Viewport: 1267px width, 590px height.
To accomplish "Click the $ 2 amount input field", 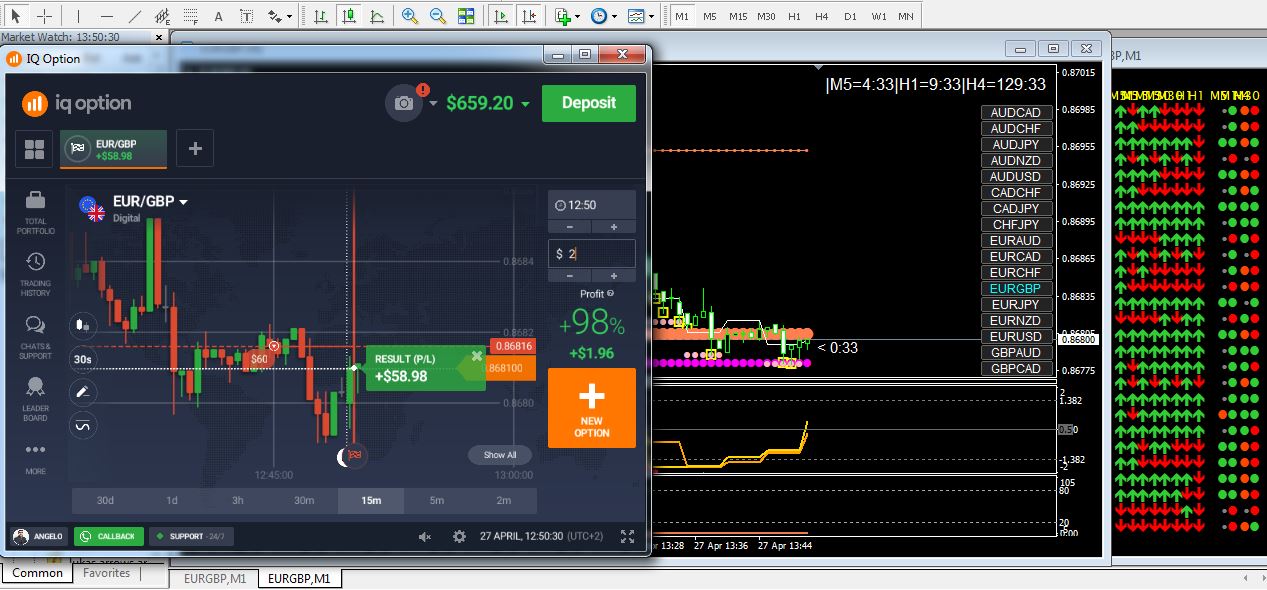I will coord(592,254).
